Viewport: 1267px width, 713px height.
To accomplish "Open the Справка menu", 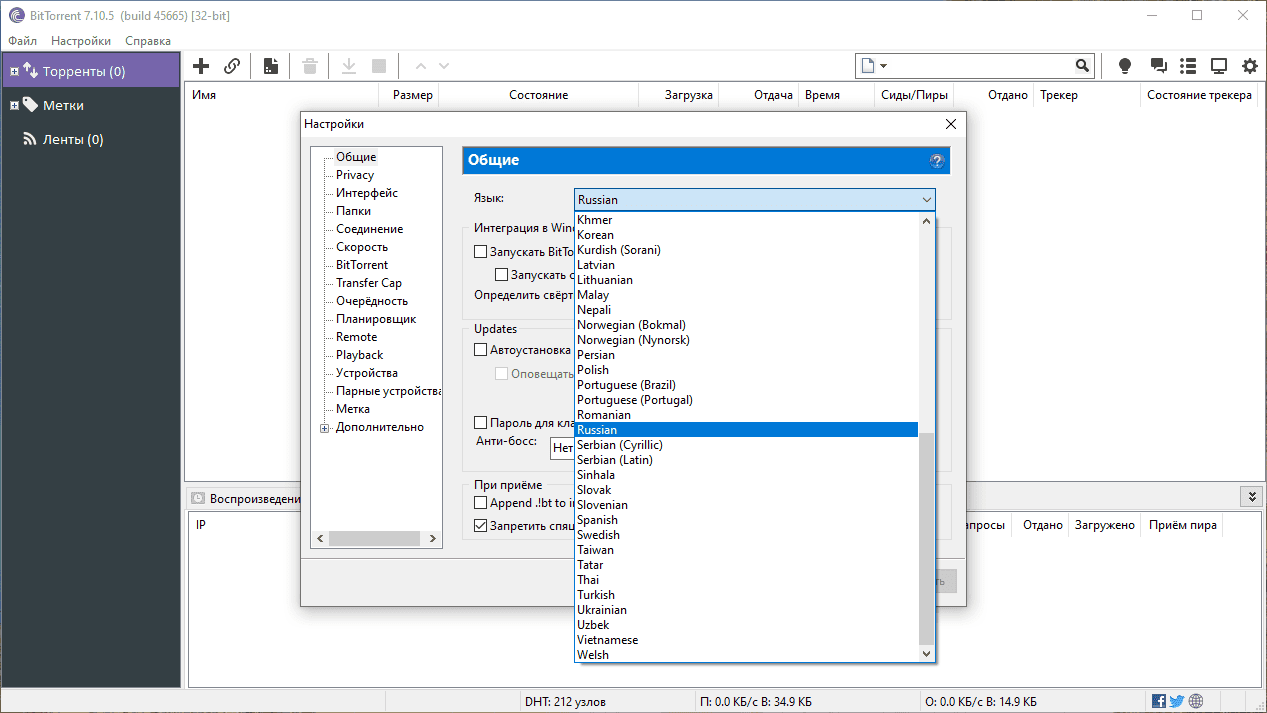I will [x=148, y=41].
